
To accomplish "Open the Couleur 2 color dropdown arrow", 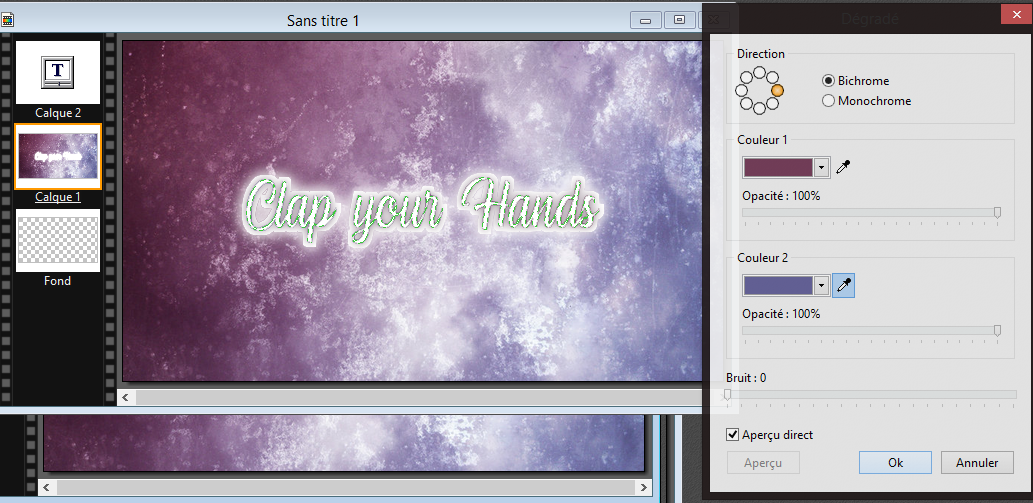I will (x=821, y=286).
